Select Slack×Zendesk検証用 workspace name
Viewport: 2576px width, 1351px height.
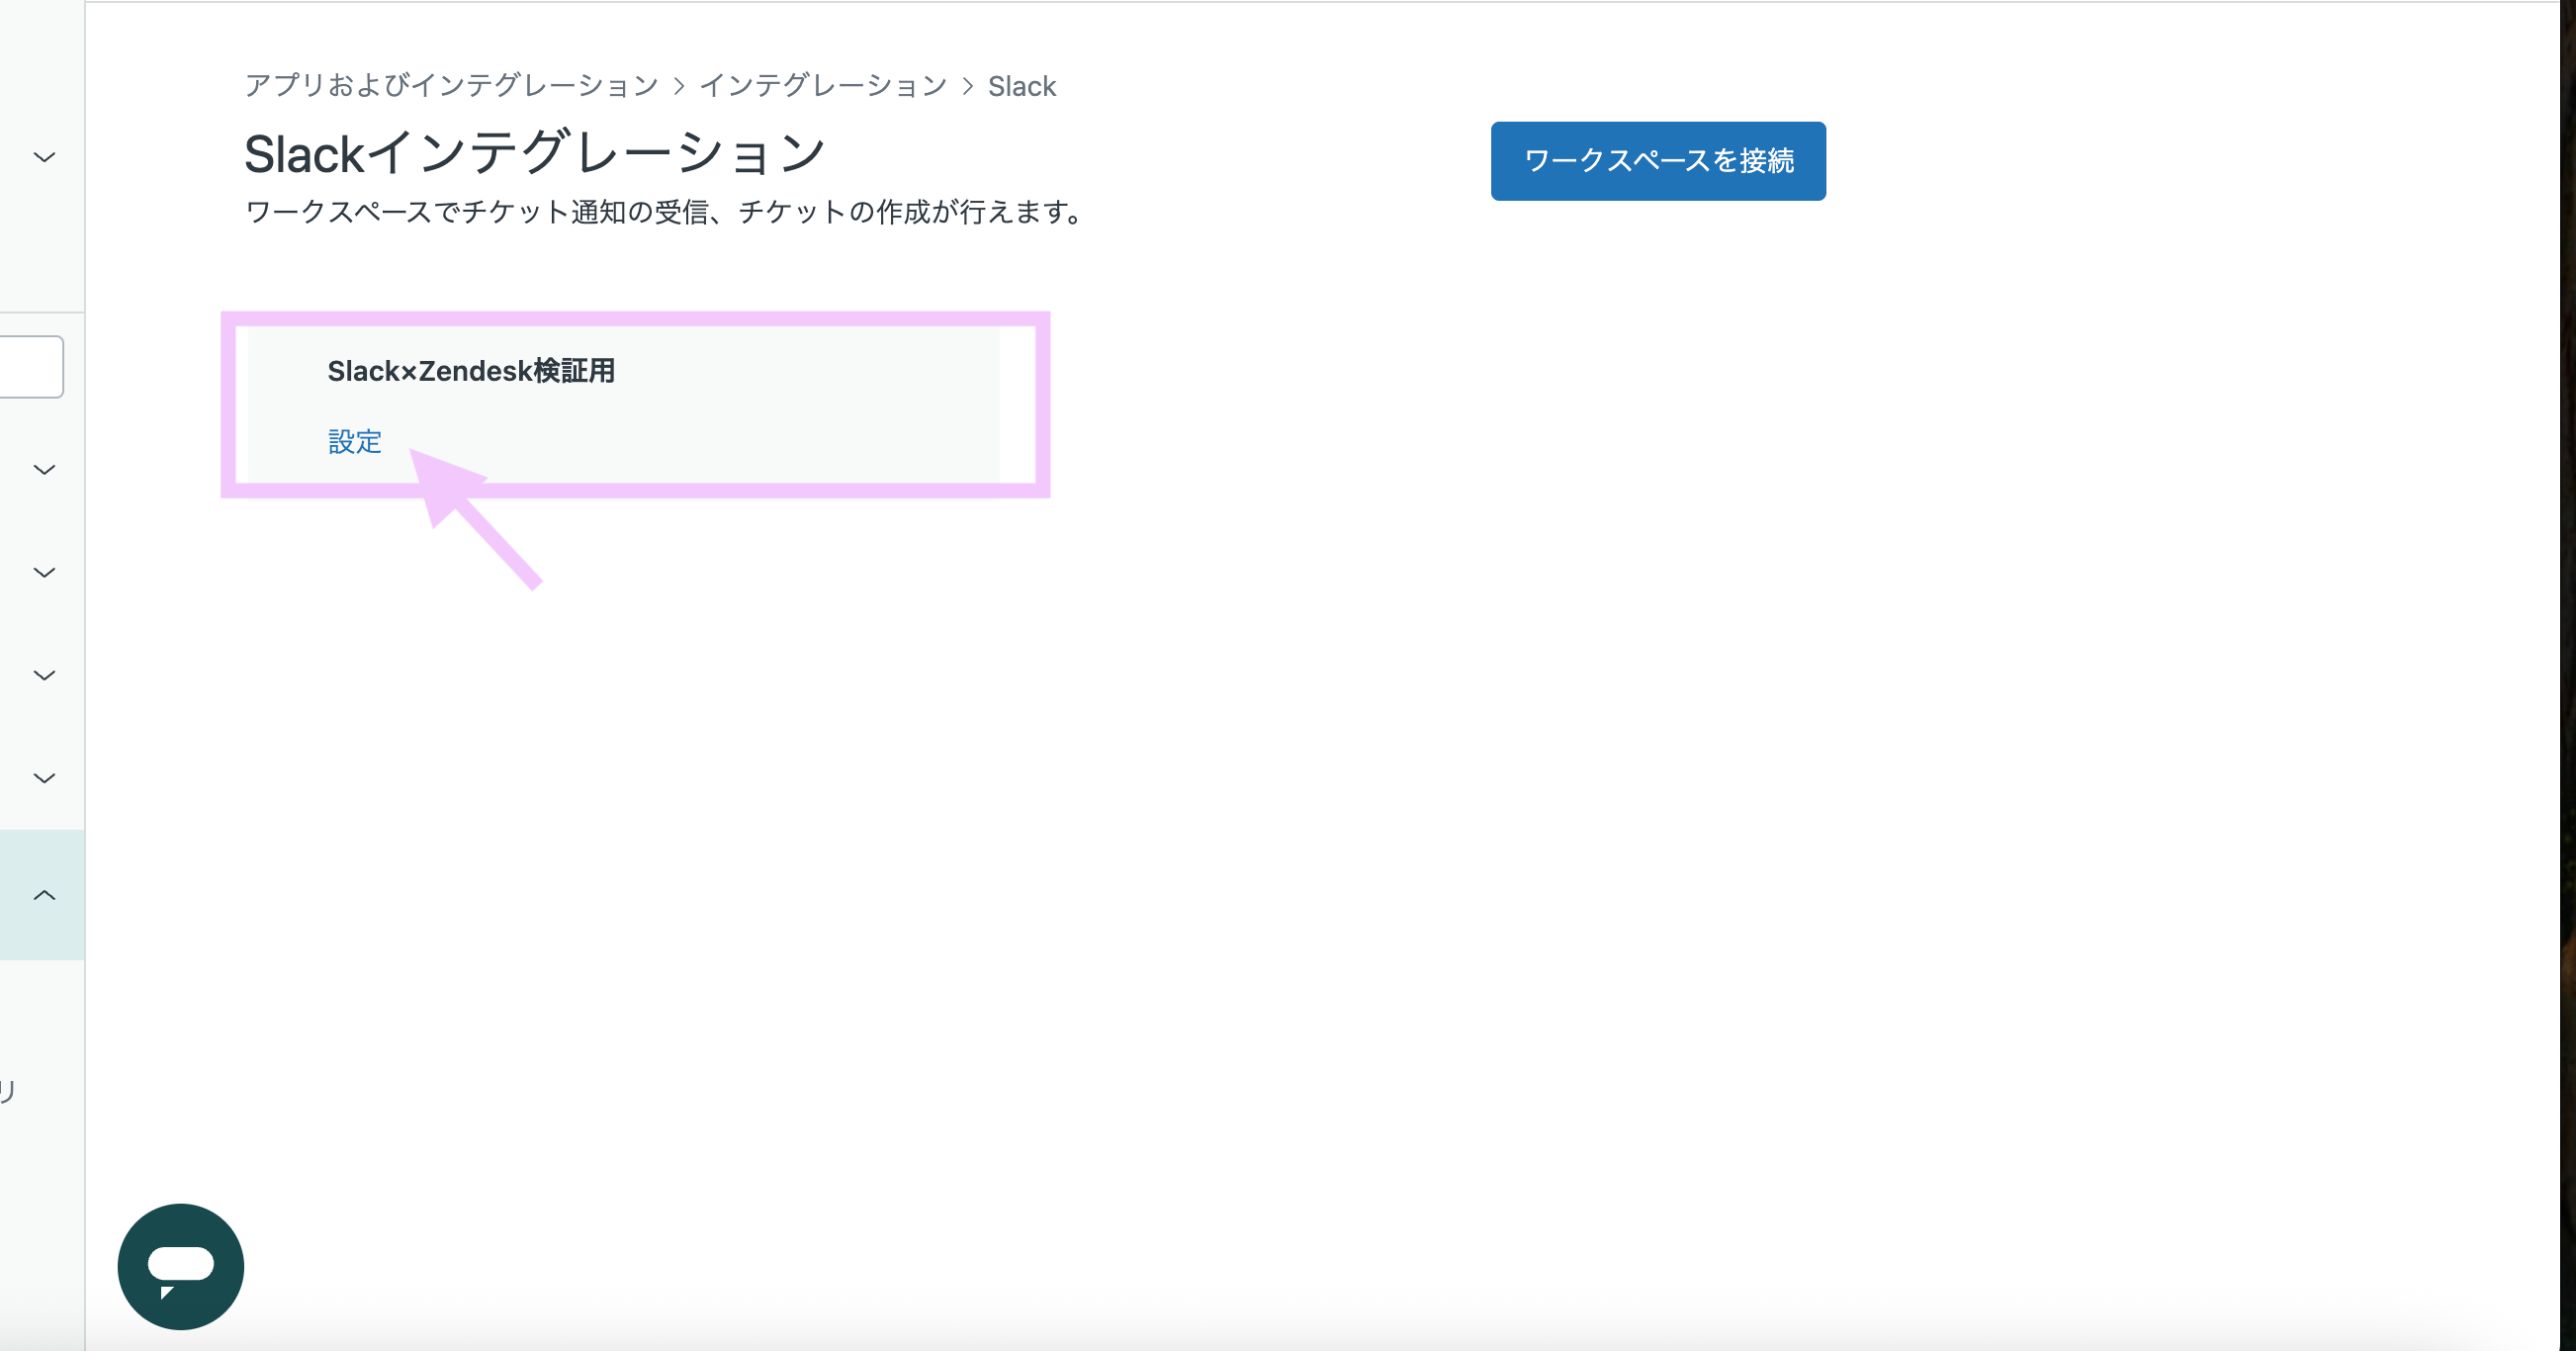[x=471, y=371]
